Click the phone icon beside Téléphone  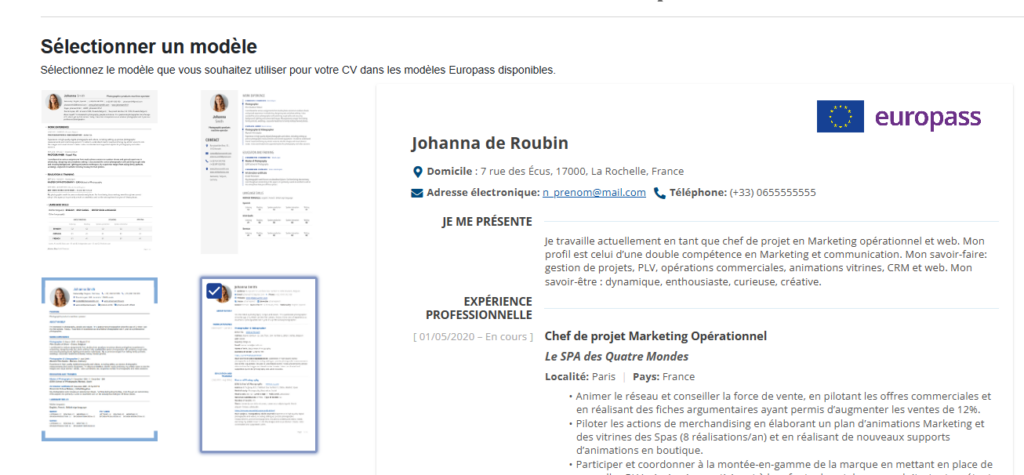[660, 192]
